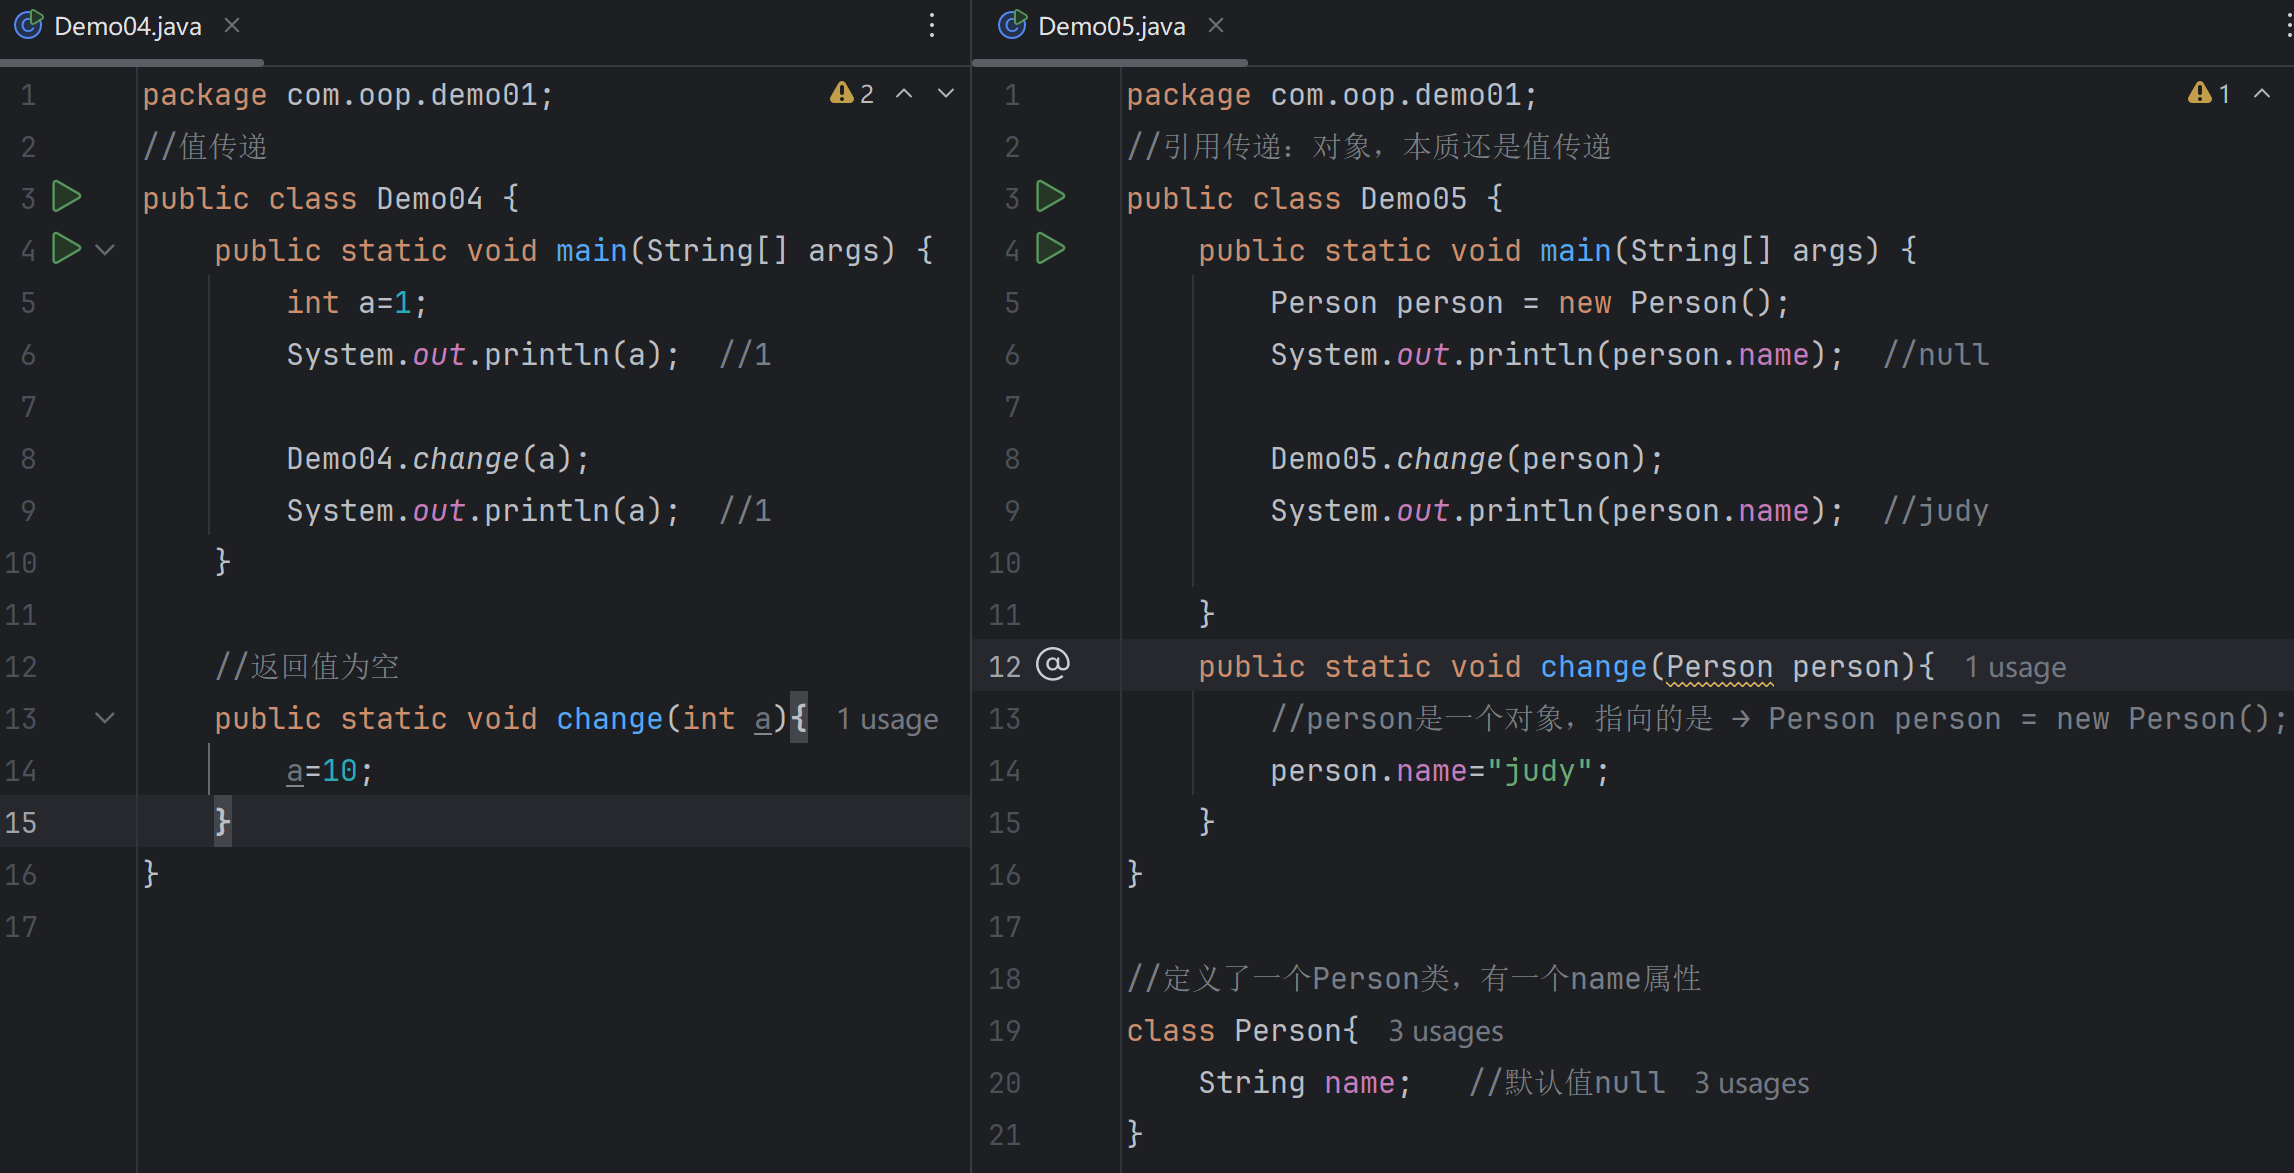Click the @ gutter icon at line 12

[x=1052, y=664]
